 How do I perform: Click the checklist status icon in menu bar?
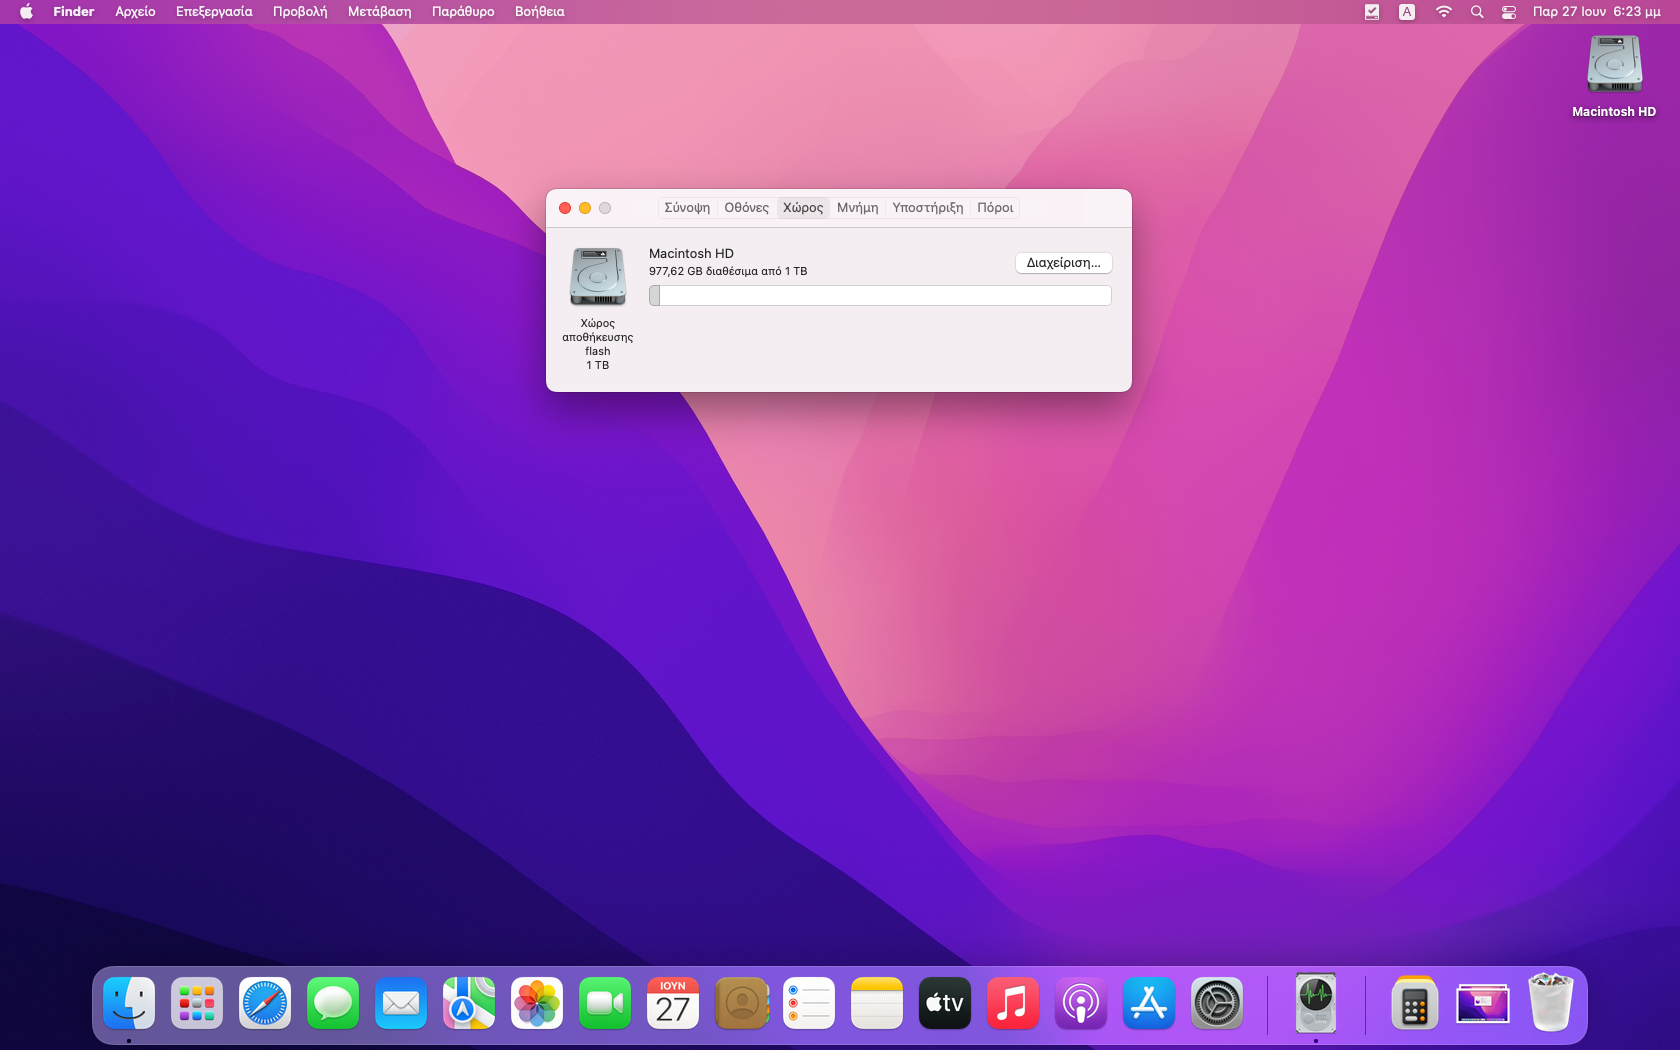click(1372, 12)
